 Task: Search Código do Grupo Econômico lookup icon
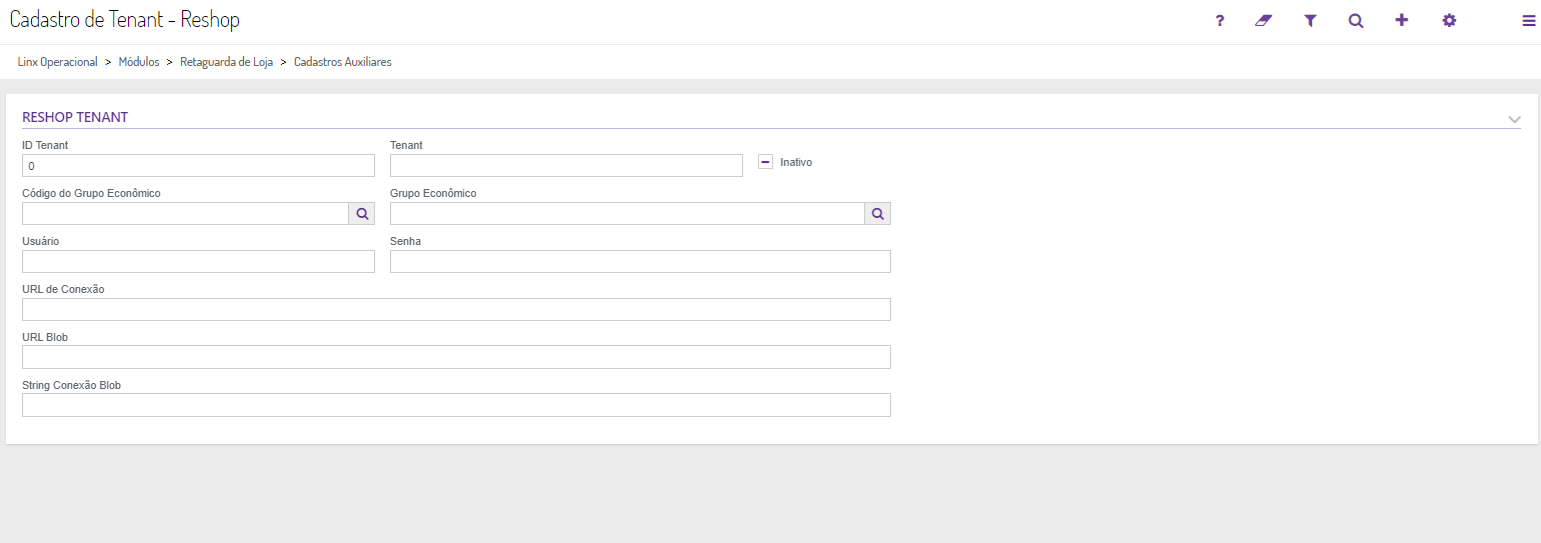coord(362,213)
